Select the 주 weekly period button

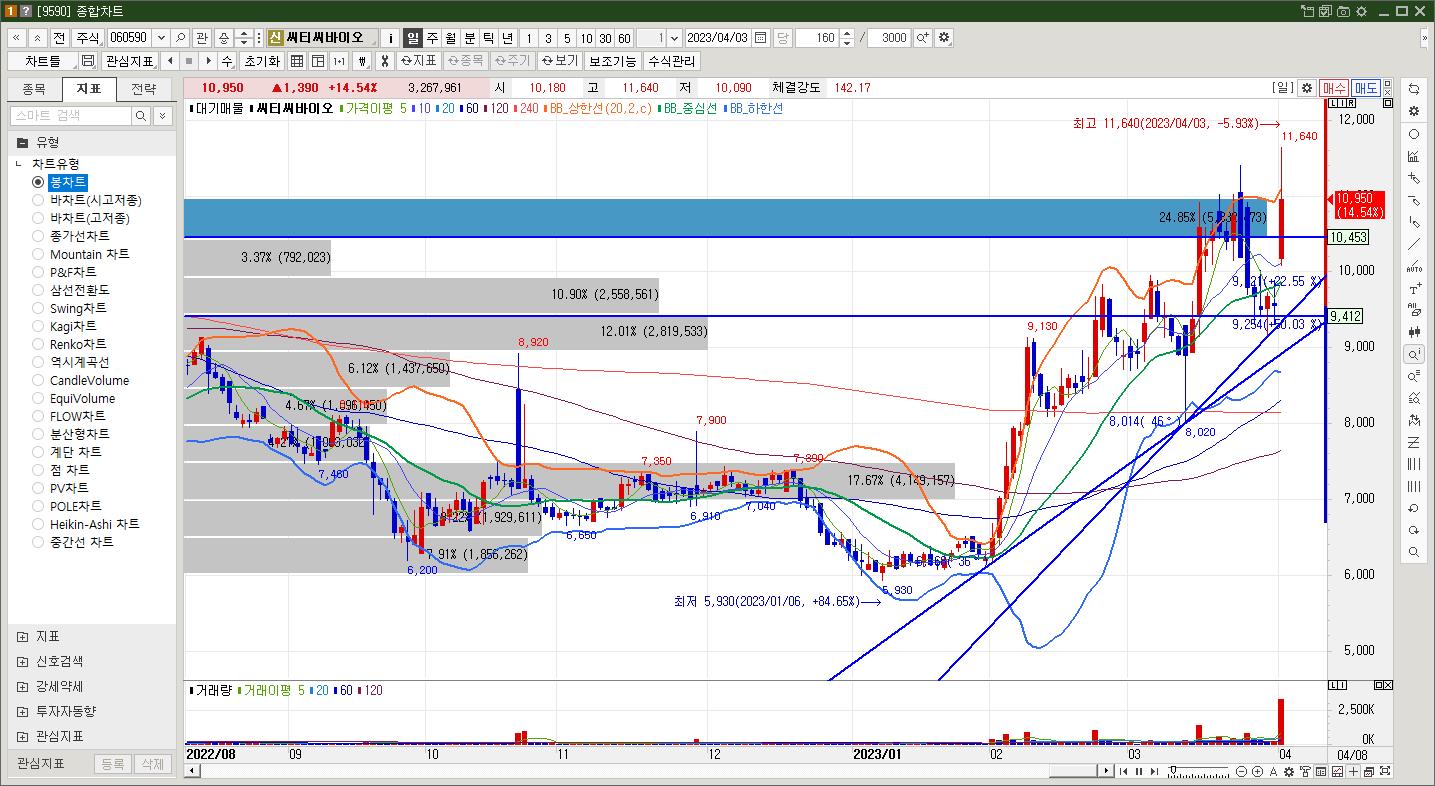432,38
